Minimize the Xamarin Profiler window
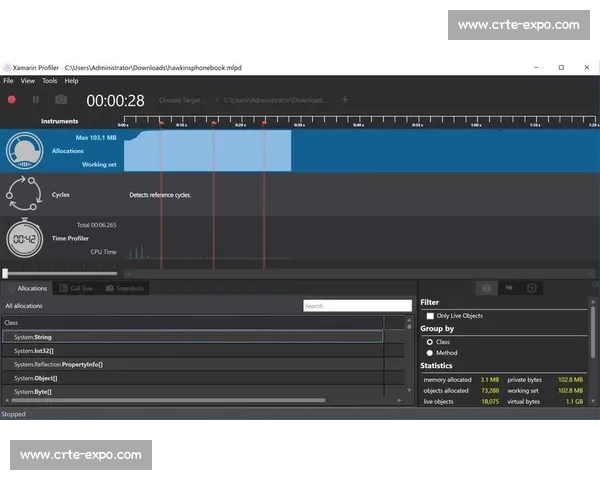The image size is (600, 480). click(x=536, y=67)
